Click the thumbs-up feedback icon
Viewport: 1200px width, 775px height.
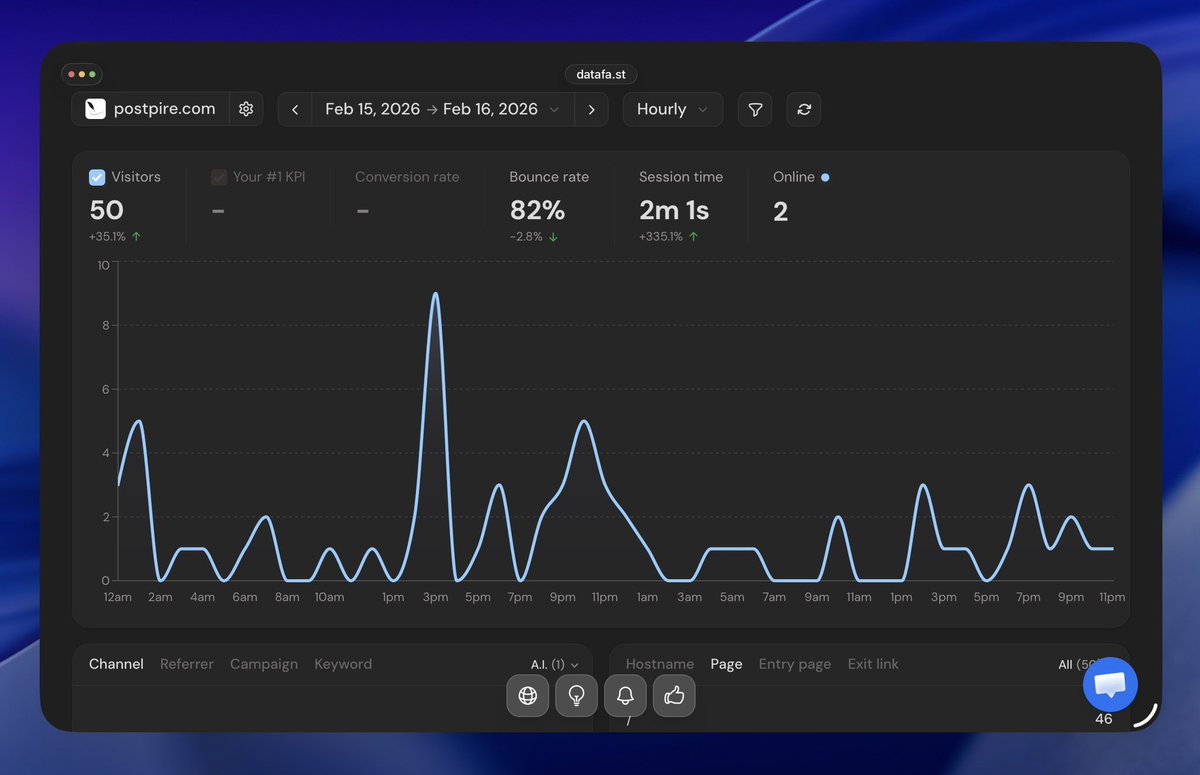[x=674, y=695]
